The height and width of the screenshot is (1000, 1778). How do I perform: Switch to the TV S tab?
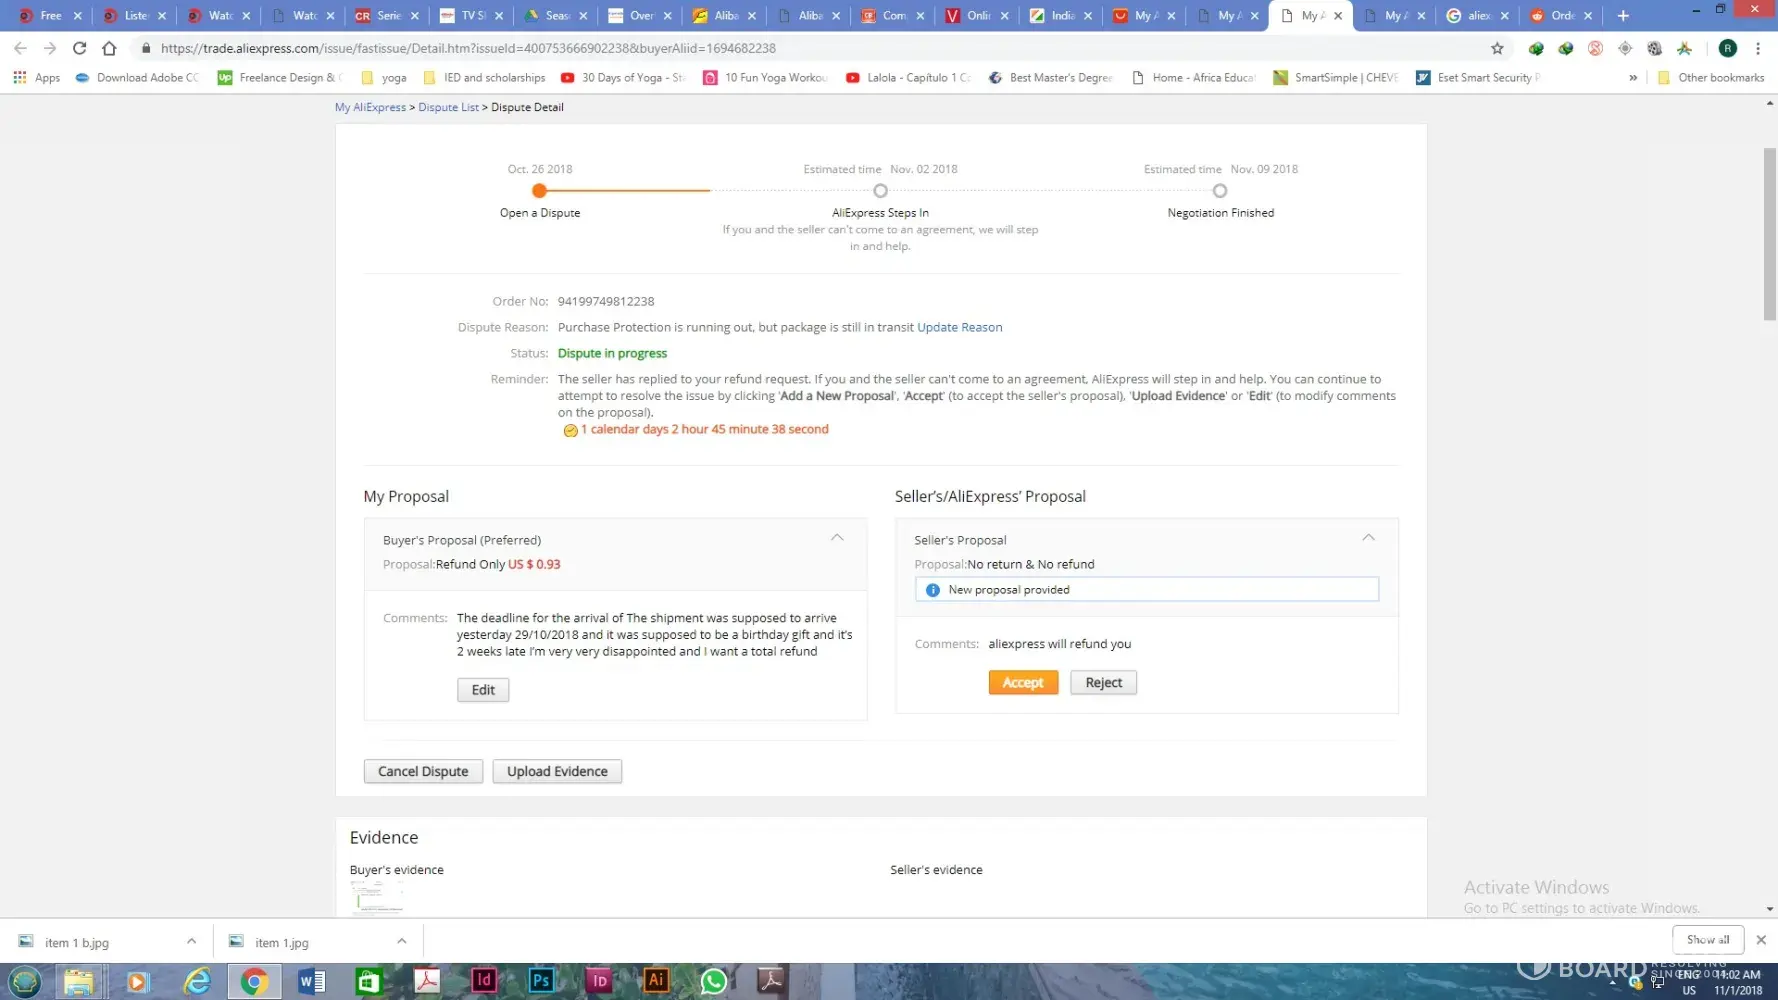471,15
